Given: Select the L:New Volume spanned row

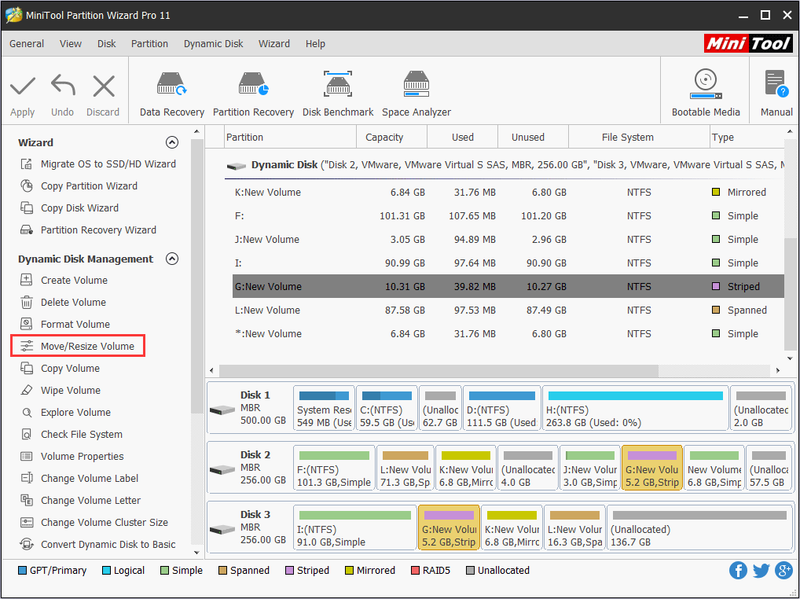Looking at the screenshot, I should (x=508, y=310).
